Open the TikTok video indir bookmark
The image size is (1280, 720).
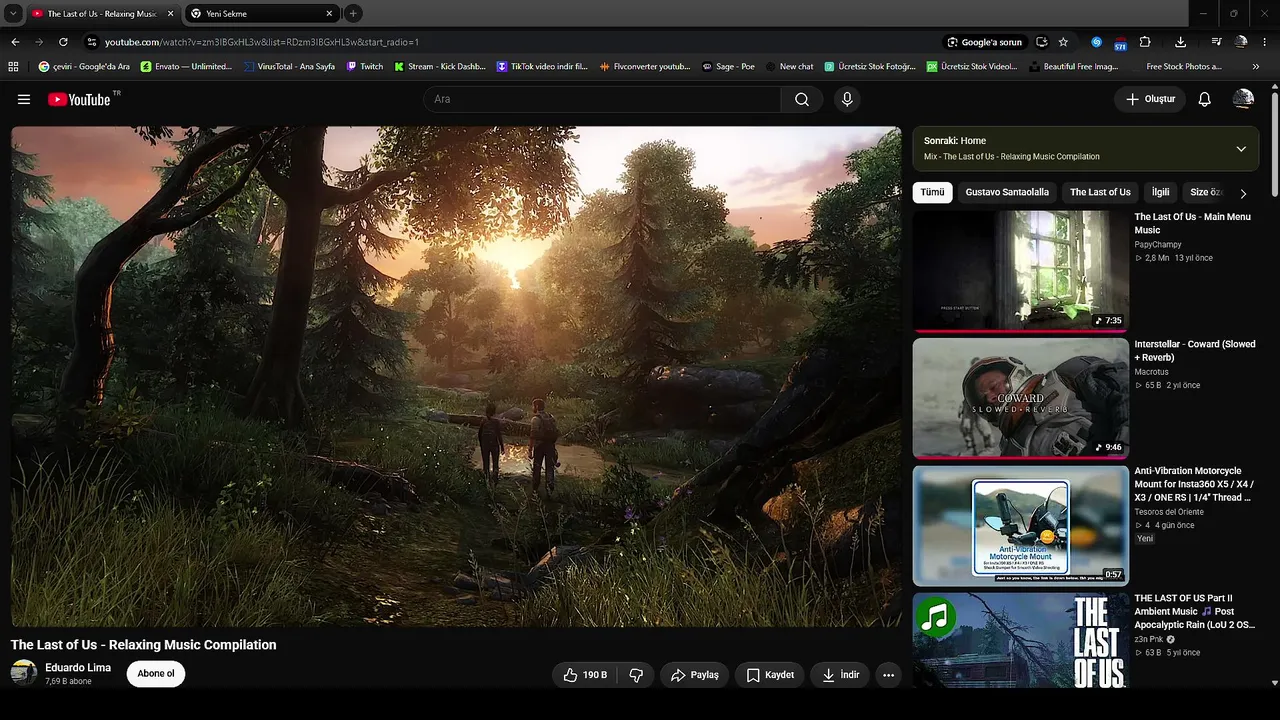tap(542, 66)
